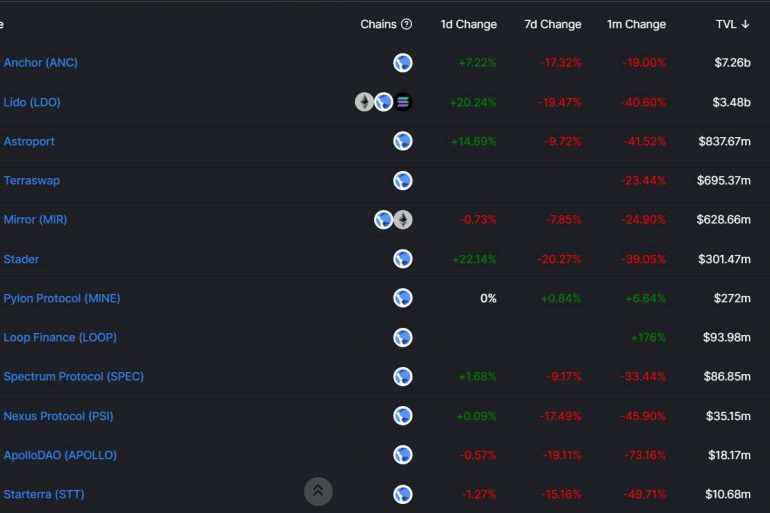This screenshot has height=513, width=770.
Task: Click the Solana chain icon in Lido row
Action: click(x=403, y=102)
